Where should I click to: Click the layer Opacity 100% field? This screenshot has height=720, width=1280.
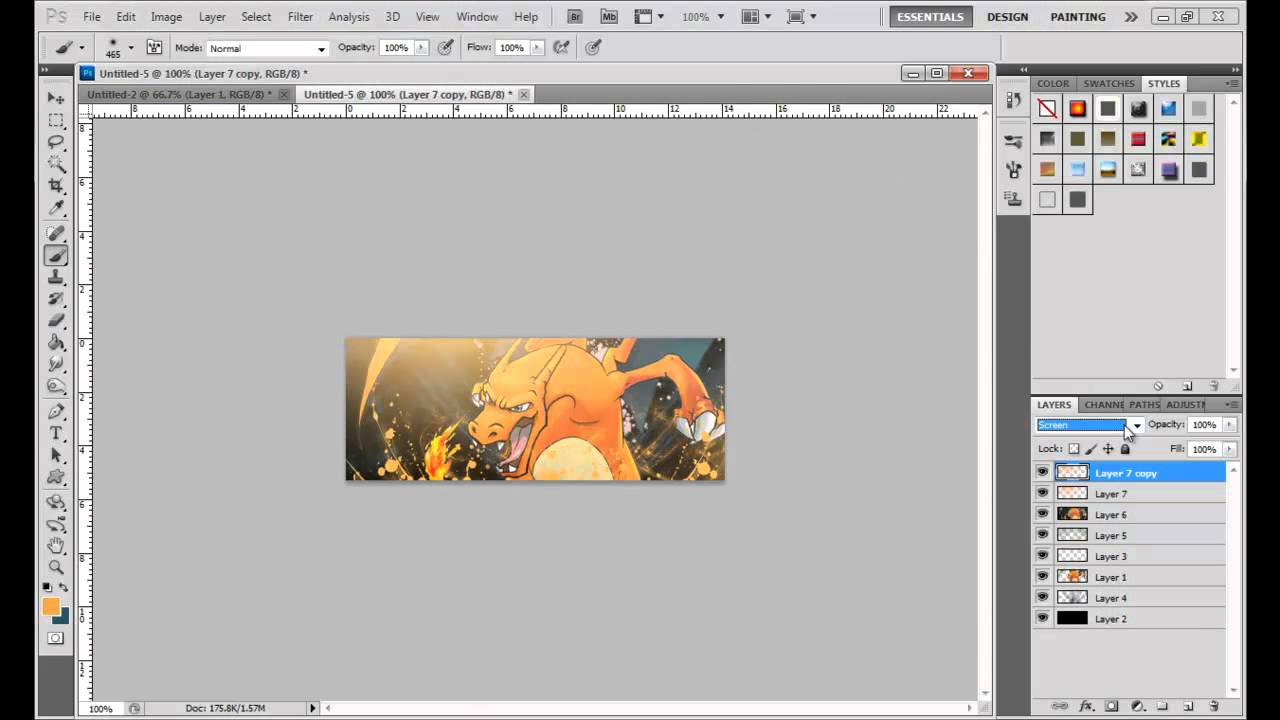[1205, 425]
